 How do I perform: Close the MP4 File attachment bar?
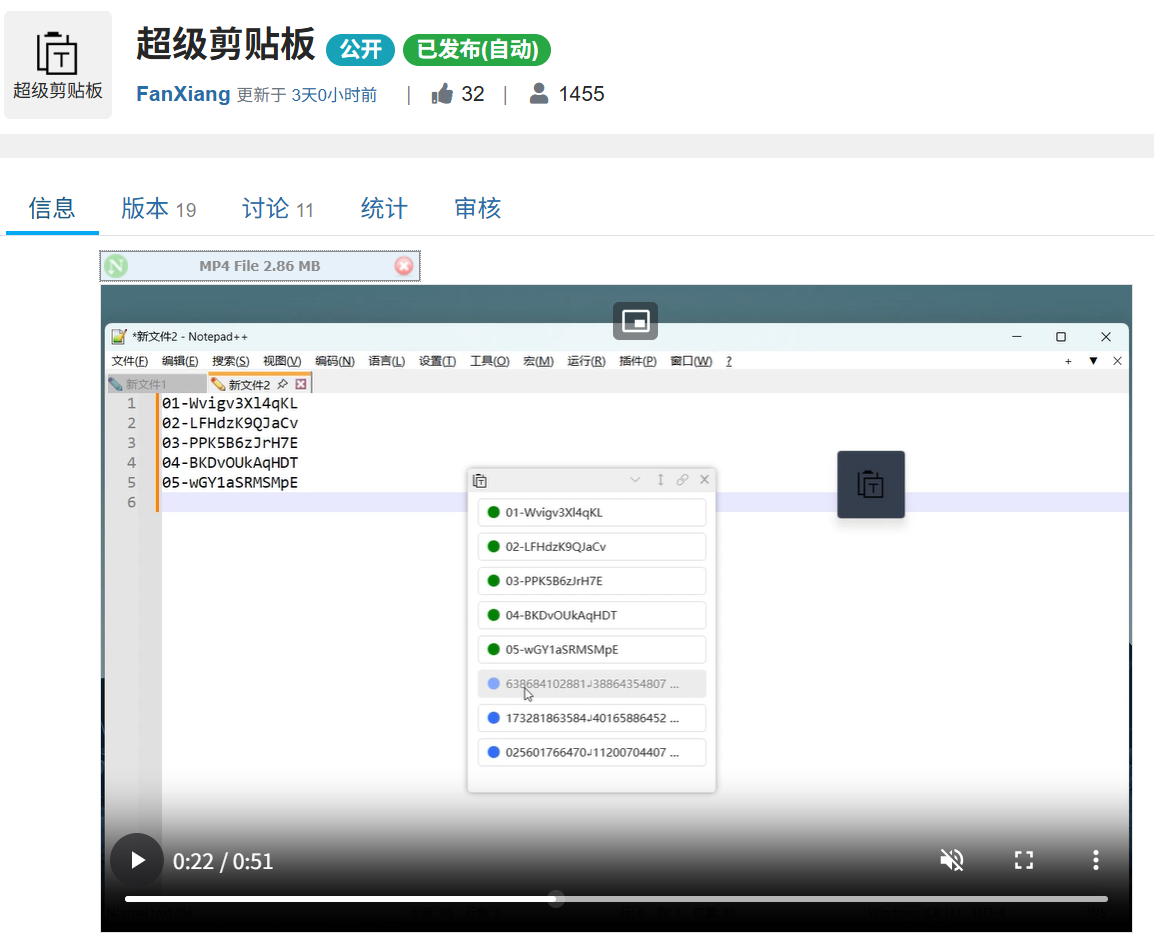click(403, 266)
